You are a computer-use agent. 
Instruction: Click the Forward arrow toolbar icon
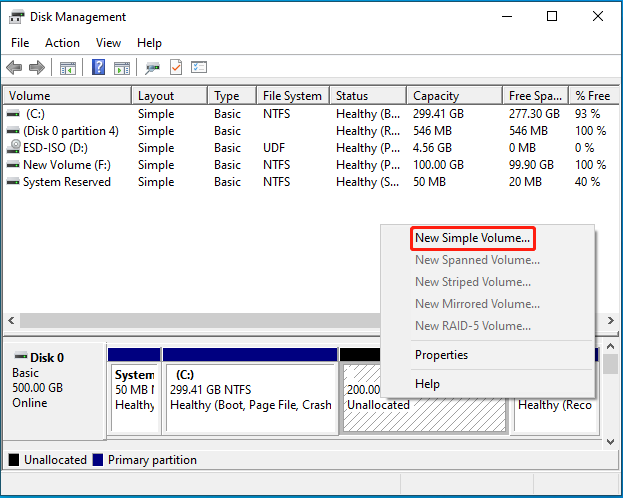click(x=37, y=68)
